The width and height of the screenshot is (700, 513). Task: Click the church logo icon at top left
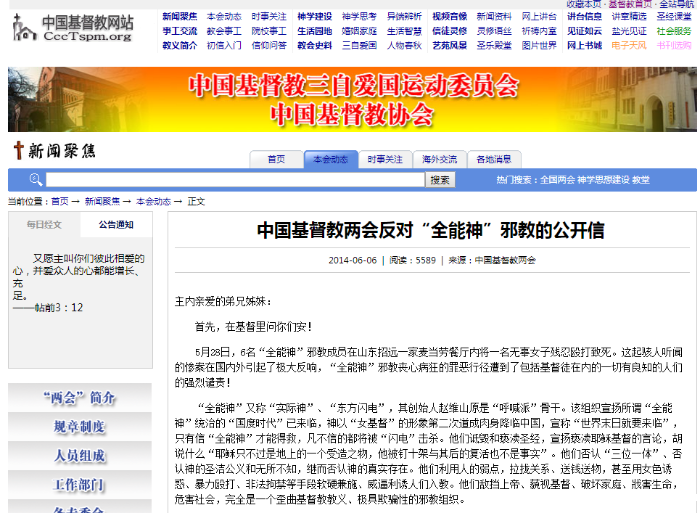tap(24, 28)
